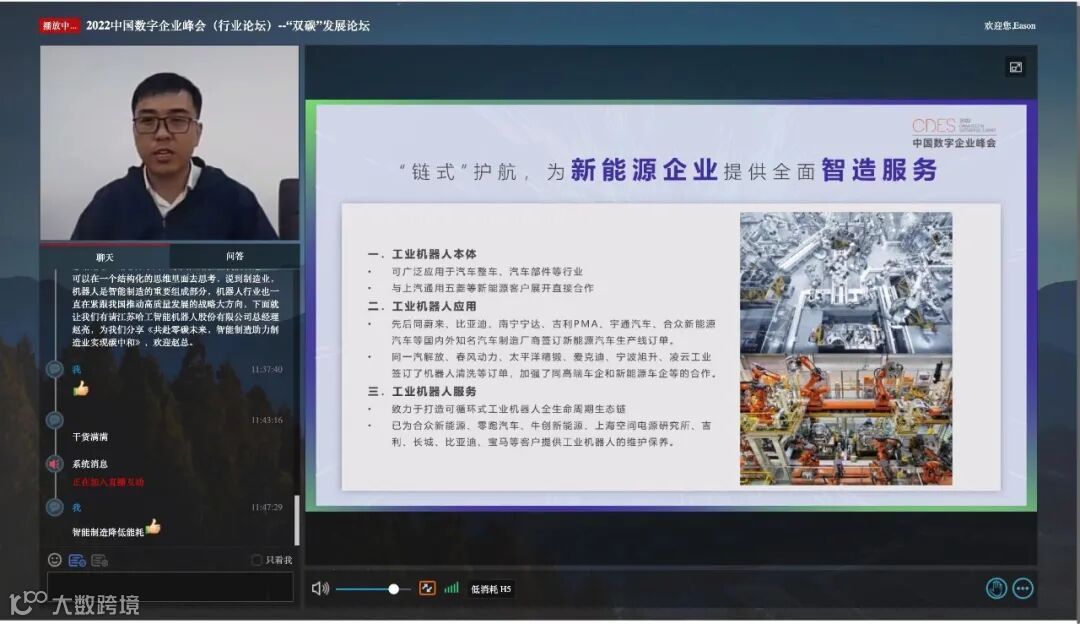The image size is (1080, 624).
Task: Check the green network signal indicator
Action: tap(452, 587)
